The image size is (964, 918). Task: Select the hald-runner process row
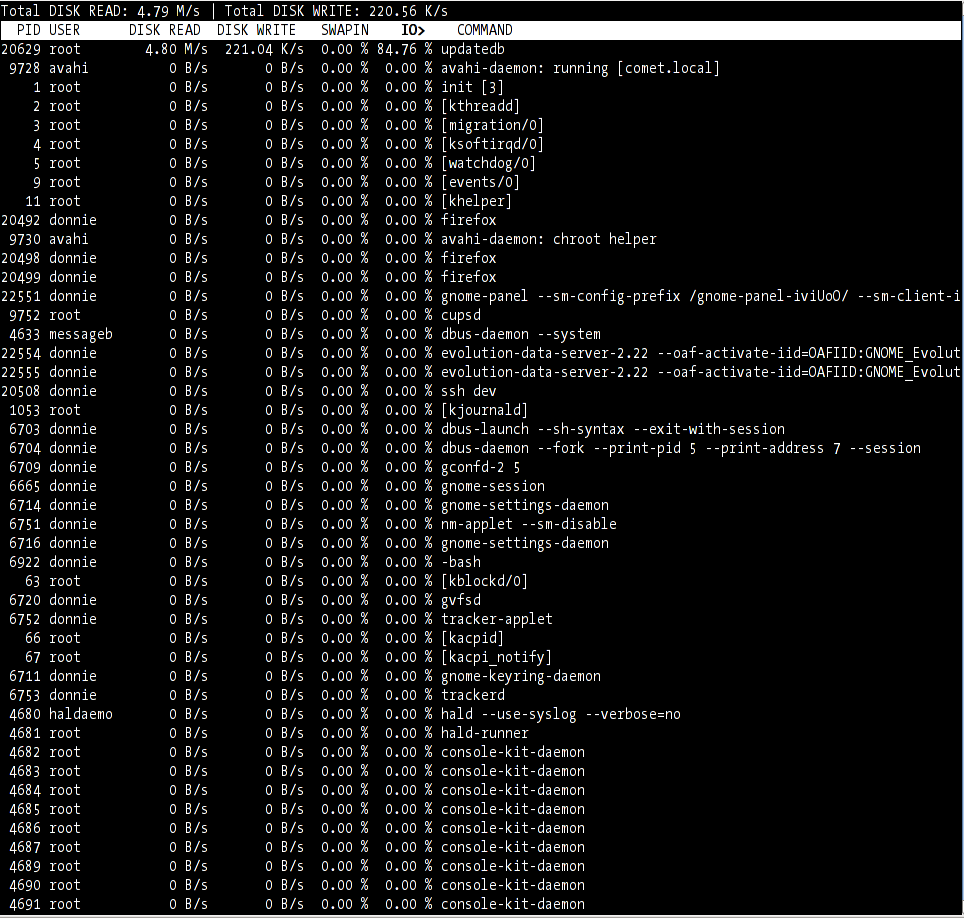pyautogui.click(x=484, y=733)
